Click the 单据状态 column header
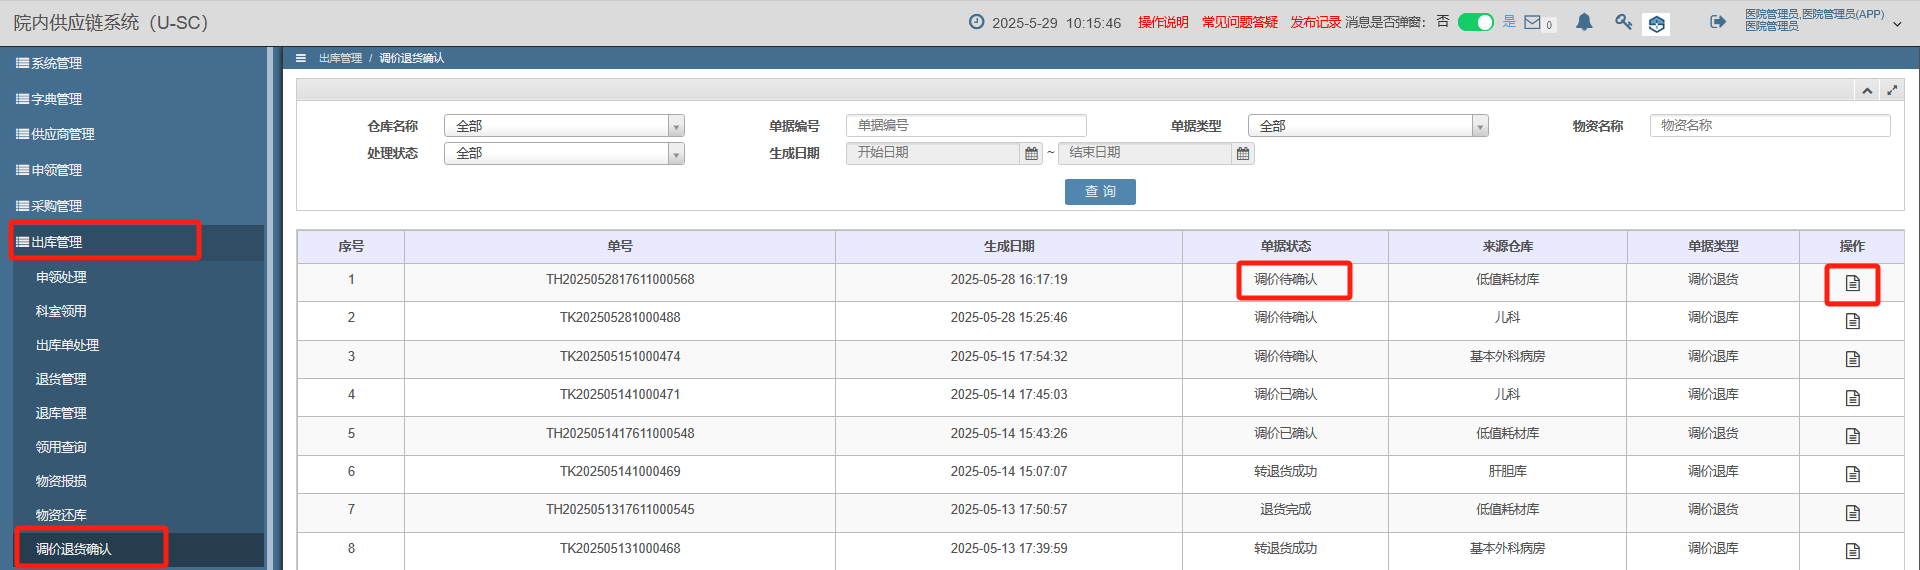Screen dimensions: 1920x570 (1285, 246)
